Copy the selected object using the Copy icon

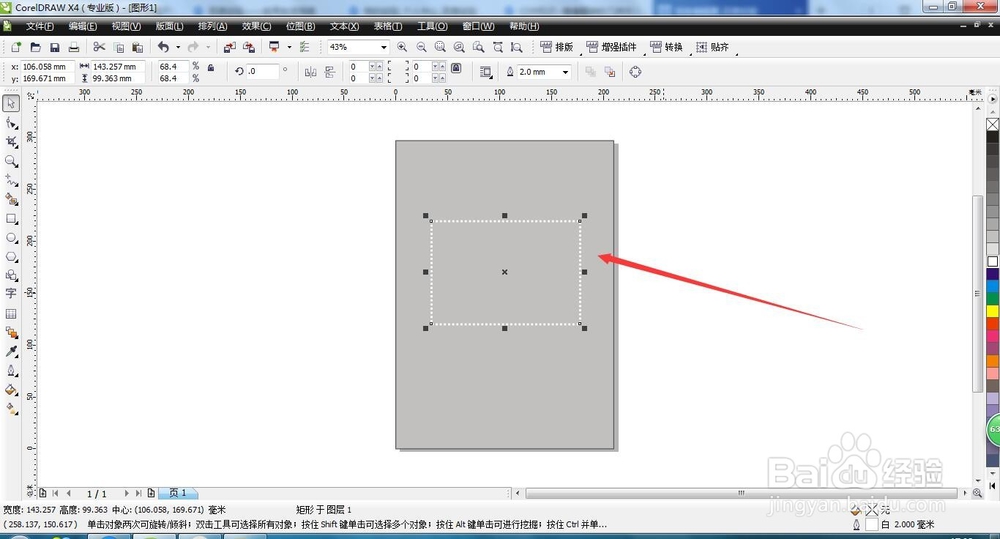[x=119, y=47]
